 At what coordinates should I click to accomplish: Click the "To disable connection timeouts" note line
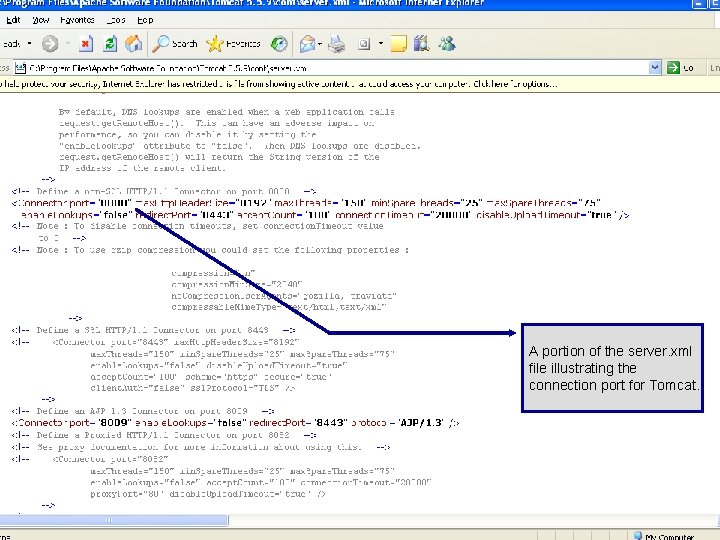[x=197, y=226]
